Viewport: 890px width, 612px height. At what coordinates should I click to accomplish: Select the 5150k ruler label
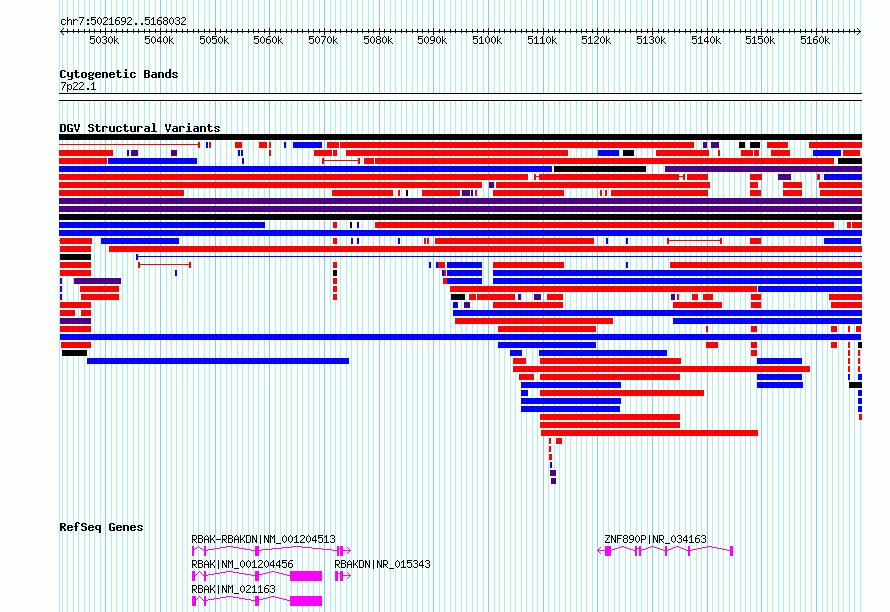pos(760,40)
